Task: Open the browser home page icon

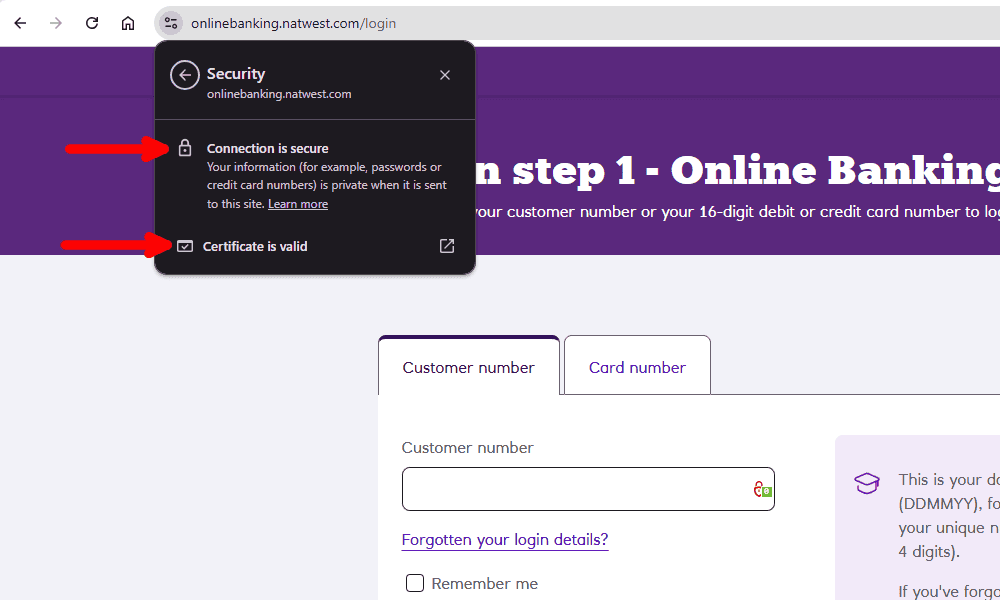Action: [x=128, y=24]
